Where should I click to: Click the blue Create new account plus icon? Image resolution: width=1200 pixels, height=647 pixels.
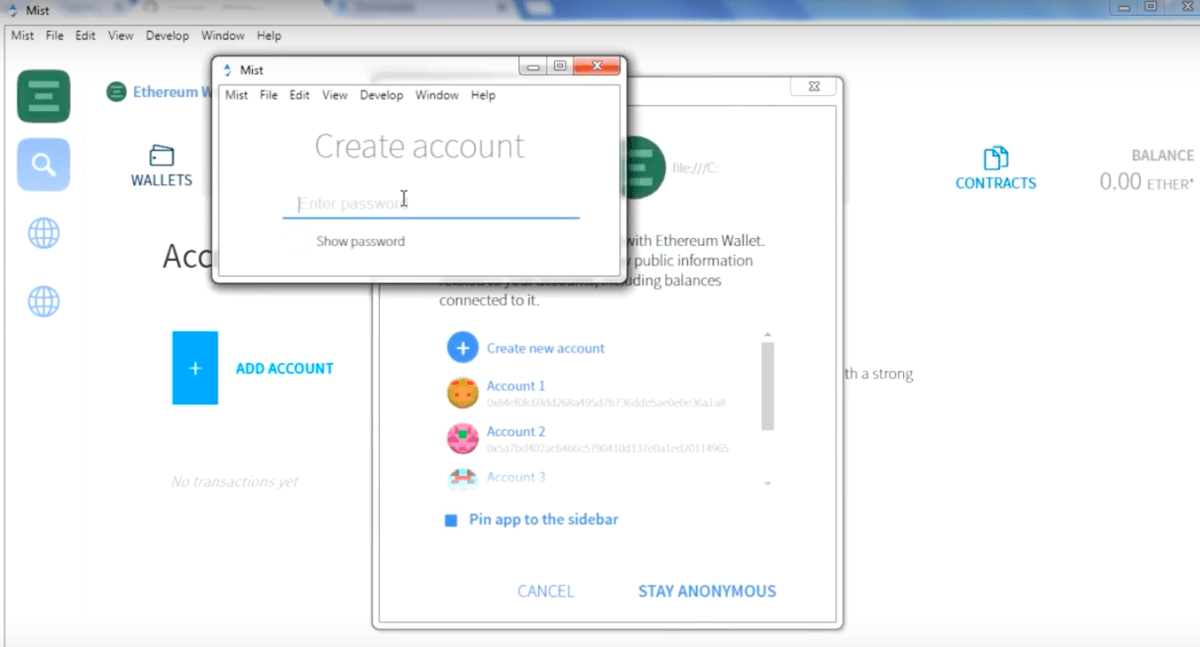click(462, 348)
